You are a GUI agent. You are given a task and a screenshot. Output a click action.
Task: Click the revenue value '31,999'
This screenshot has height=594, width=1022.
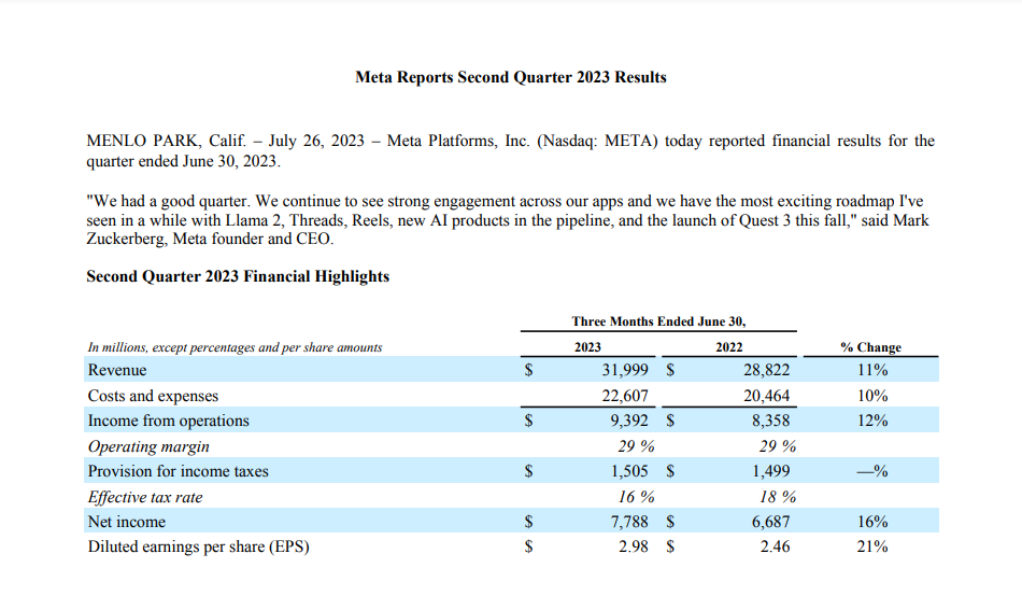(x=625, y=370)
